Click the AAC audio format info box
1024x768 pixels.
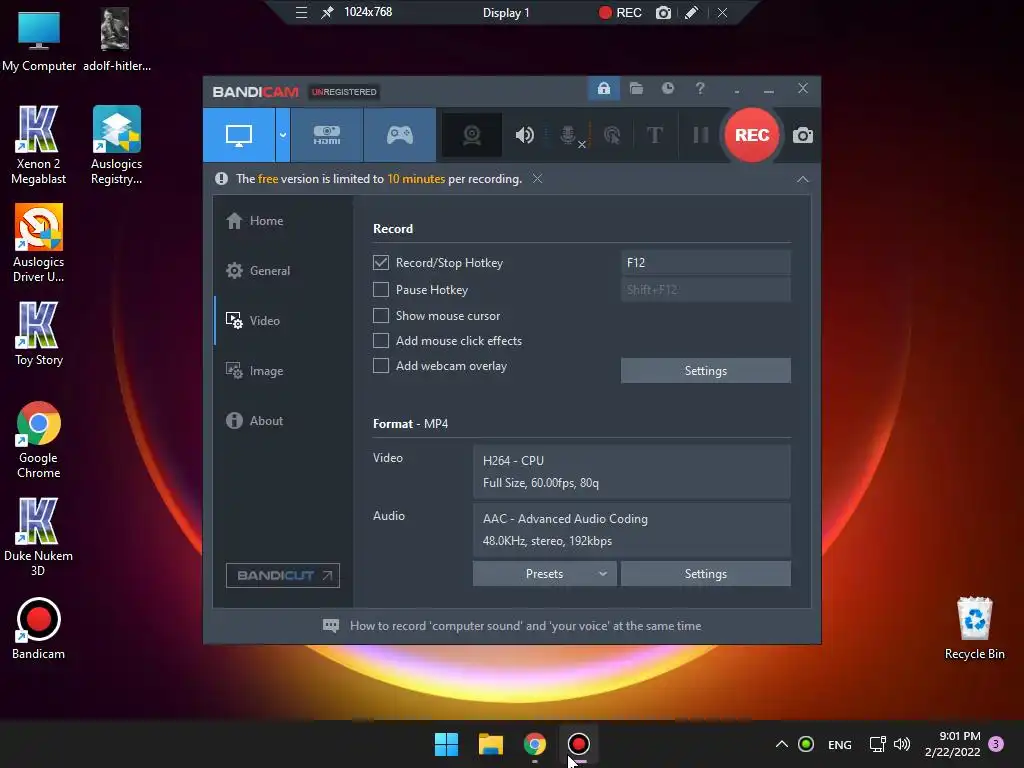632,530
